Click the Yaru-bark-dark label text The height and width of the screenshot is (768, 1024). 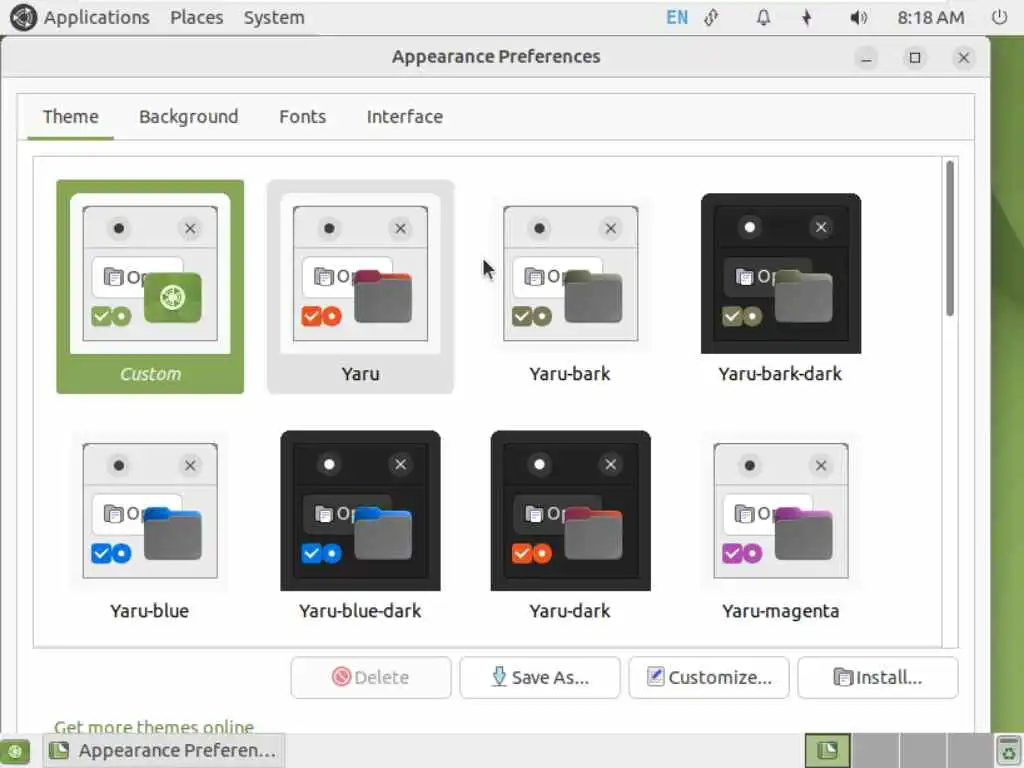click(x=780, y=374)
